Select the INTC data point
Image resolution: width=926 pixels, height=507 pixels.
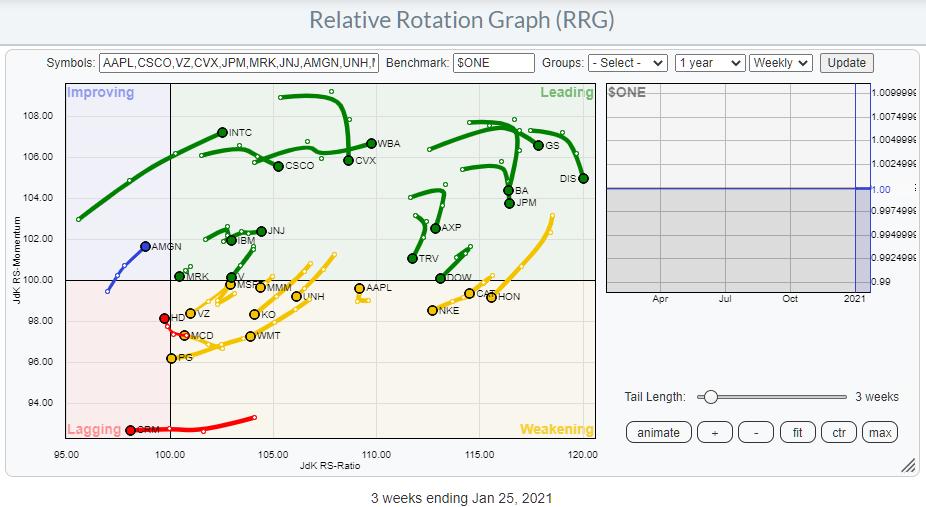pos(222,132)
